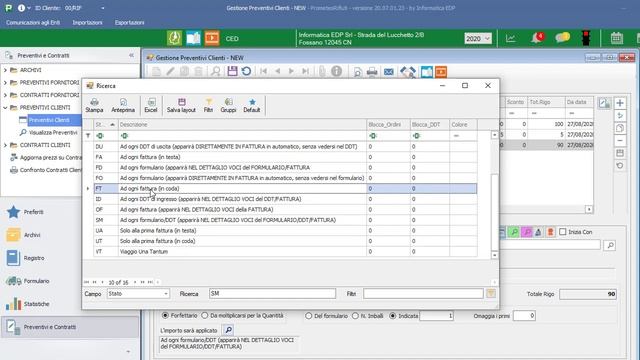Image resolution: width=640 pixels, height=360 pixels.
Task: Collapse the Preventivi e Contratti panel
Action: pyautogui.click(x=131, y=55)
